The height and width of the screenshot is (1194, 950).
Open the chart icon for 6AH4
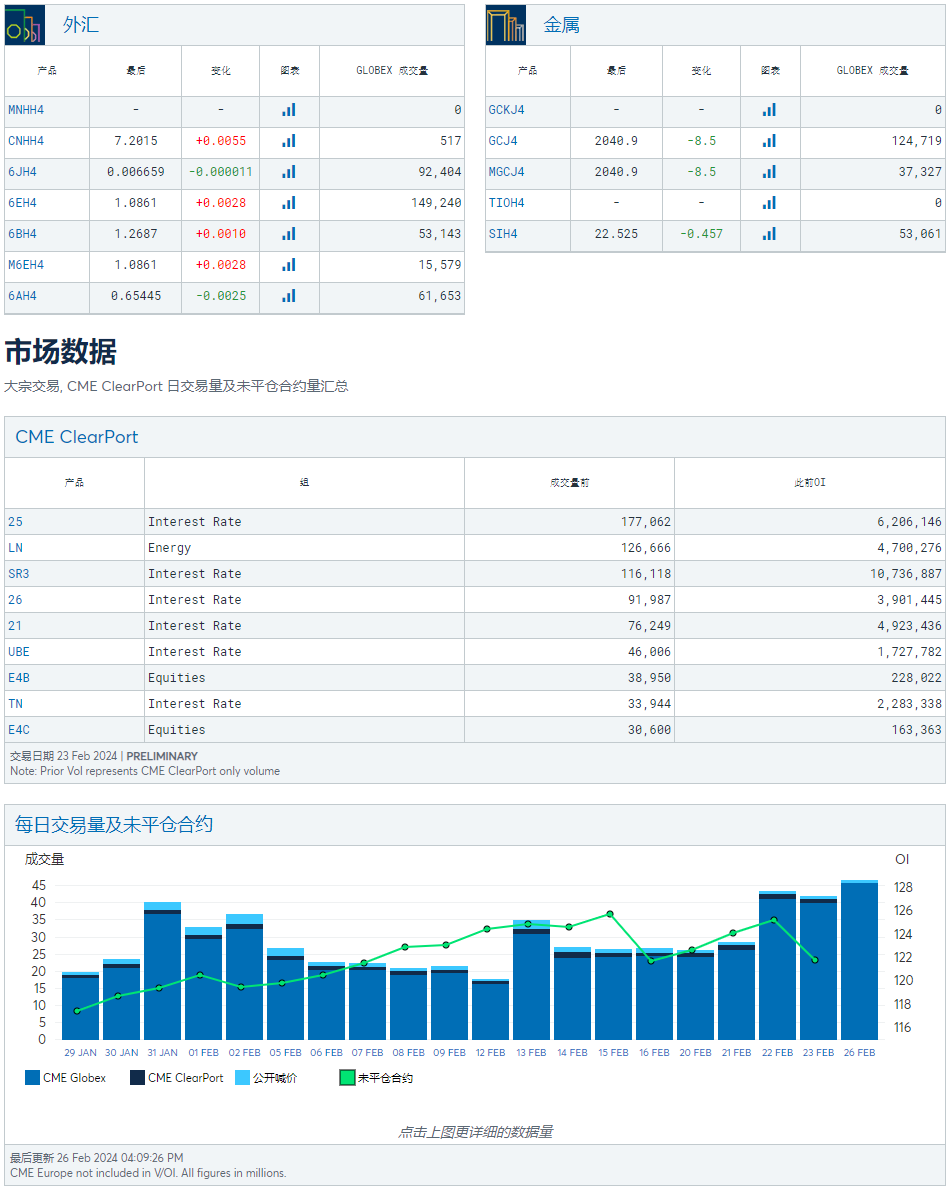click(x=289, y=296)
